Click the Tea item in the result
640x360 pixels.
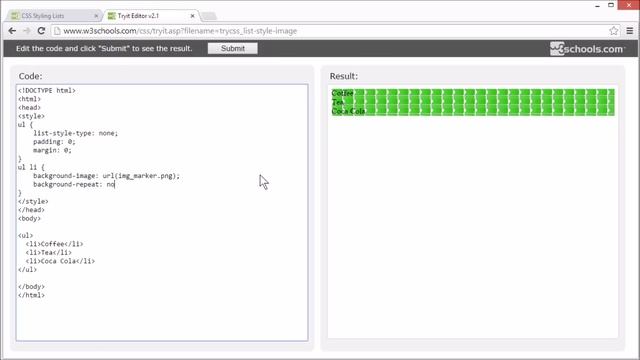tap(337, 102)
